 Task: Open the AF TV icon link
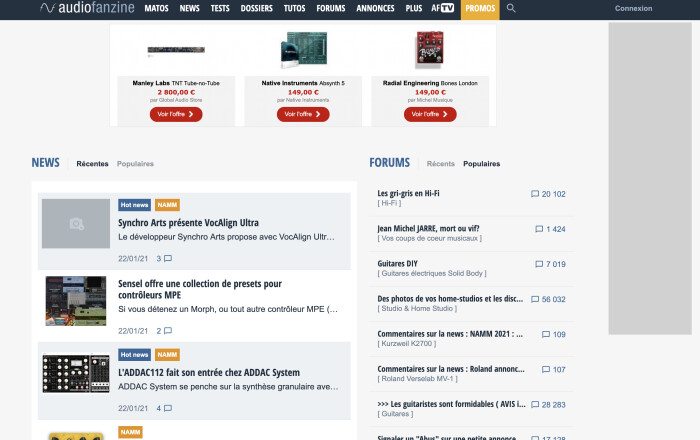tap(442, 8)
